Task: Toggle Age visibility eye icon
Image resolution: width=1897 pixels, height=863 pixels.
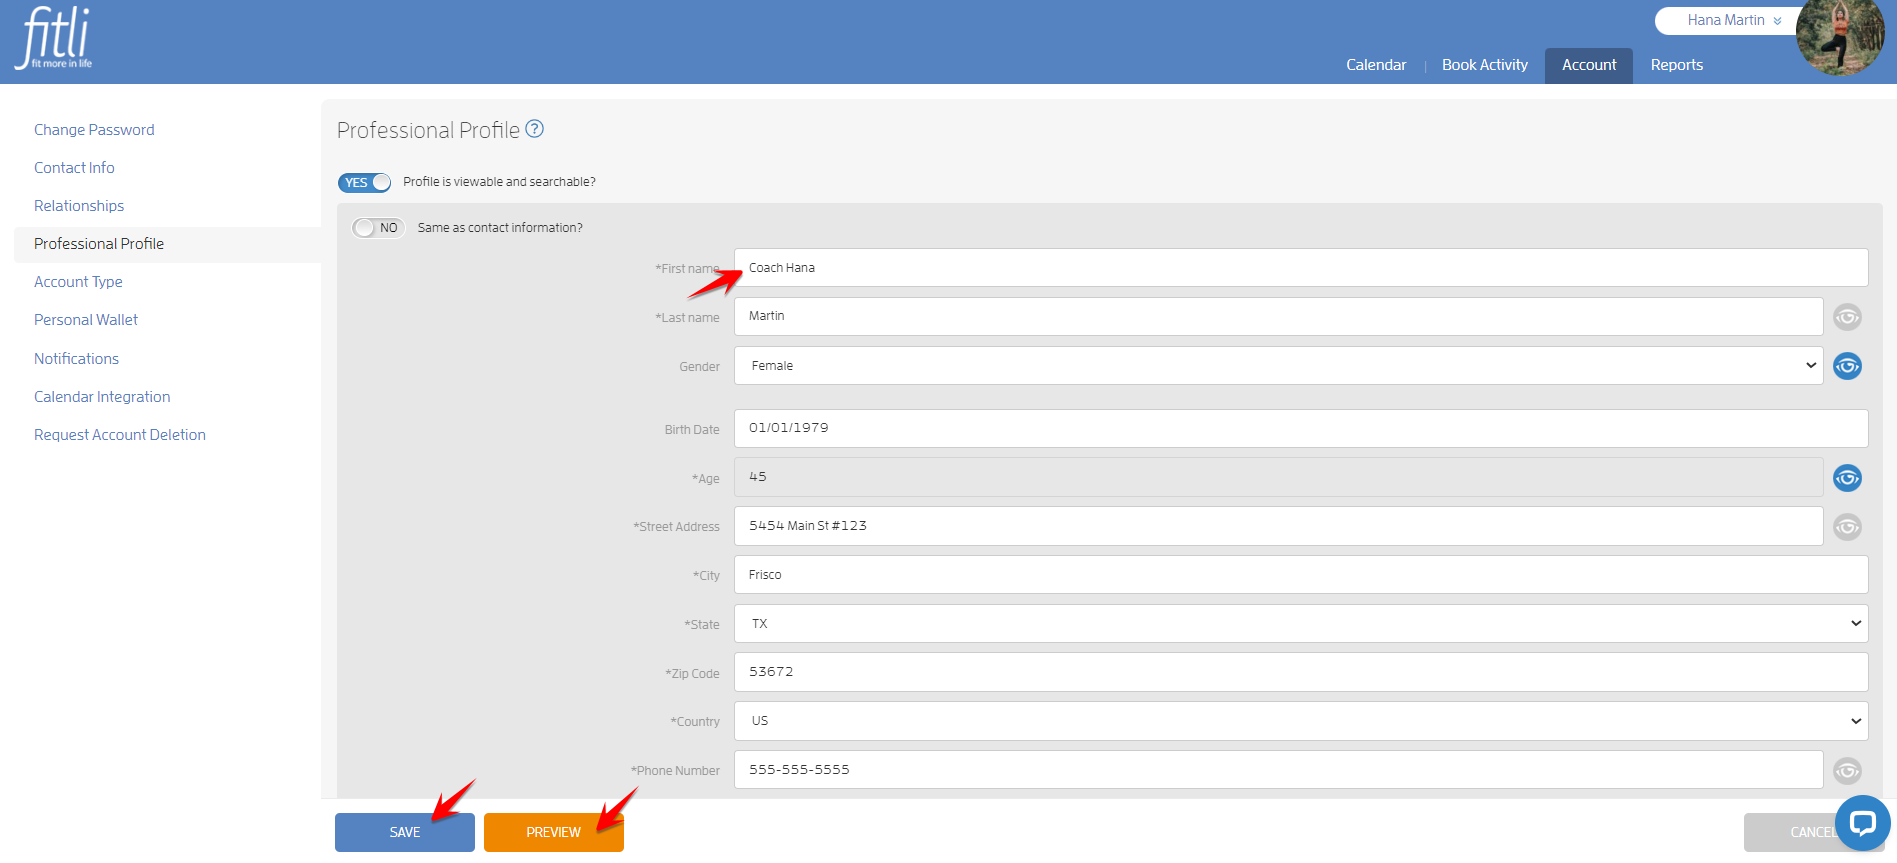Action: coord(1847,478)
